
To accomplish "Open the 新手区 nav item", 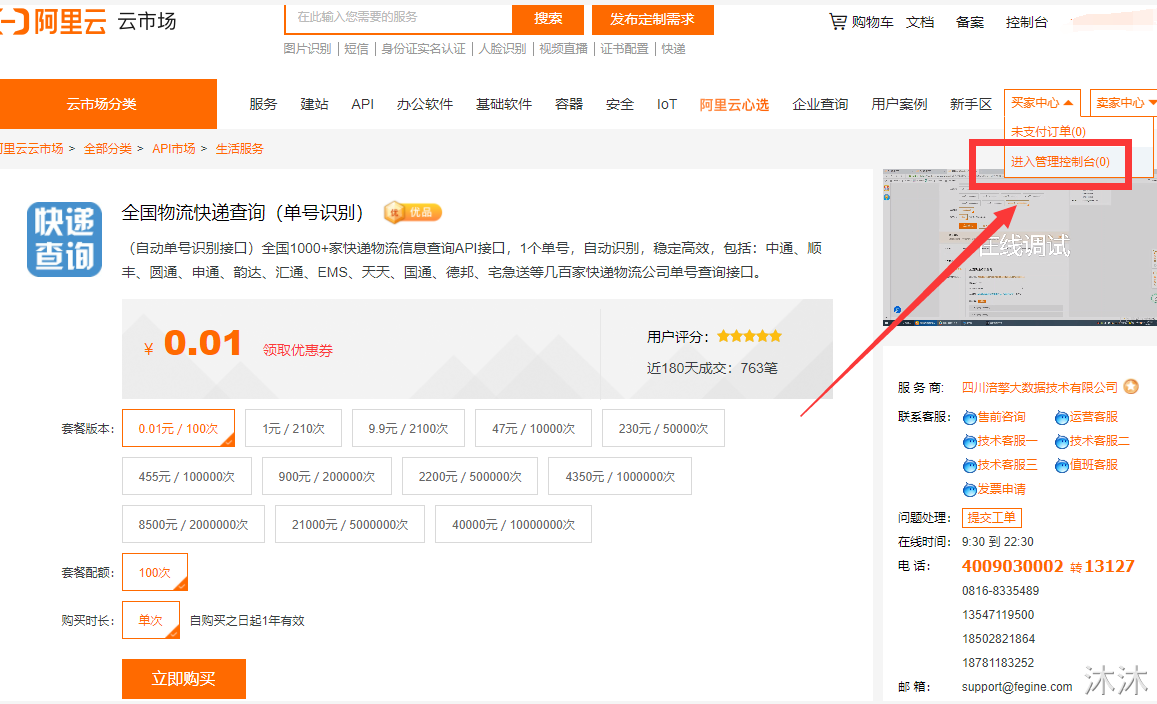I will pos(970,104).
